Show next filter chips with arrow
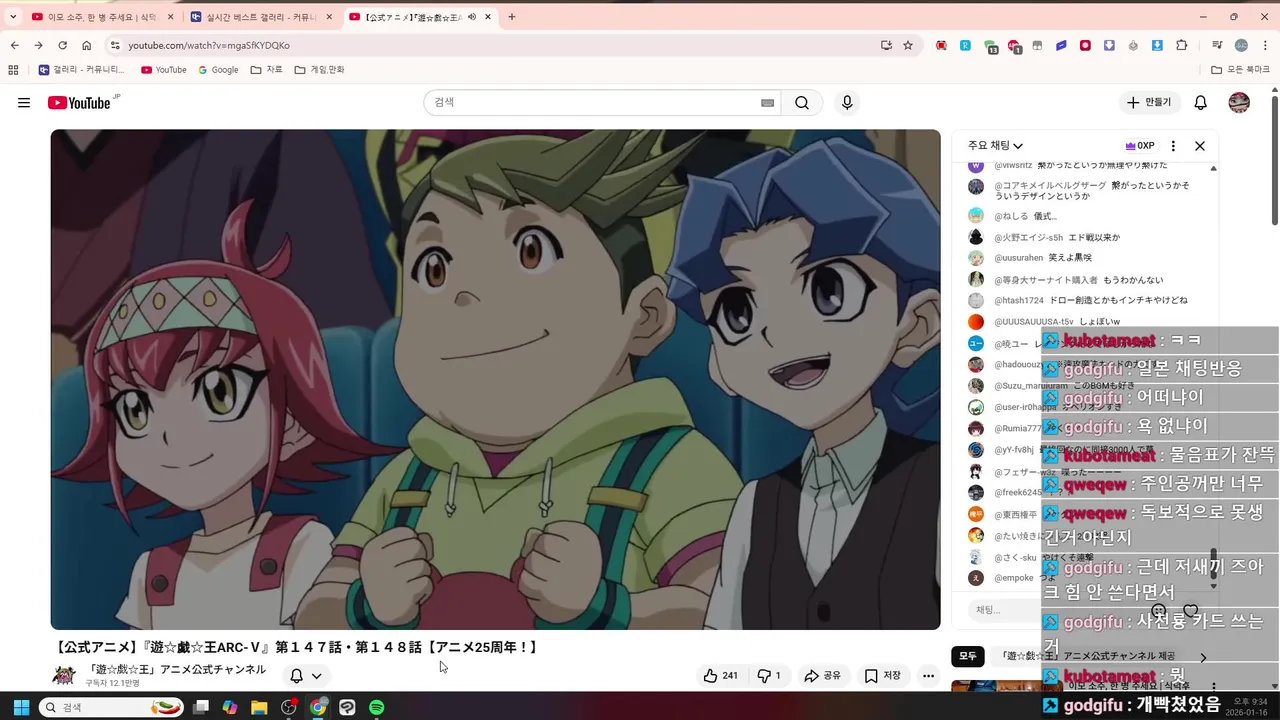 [1203, 657]
